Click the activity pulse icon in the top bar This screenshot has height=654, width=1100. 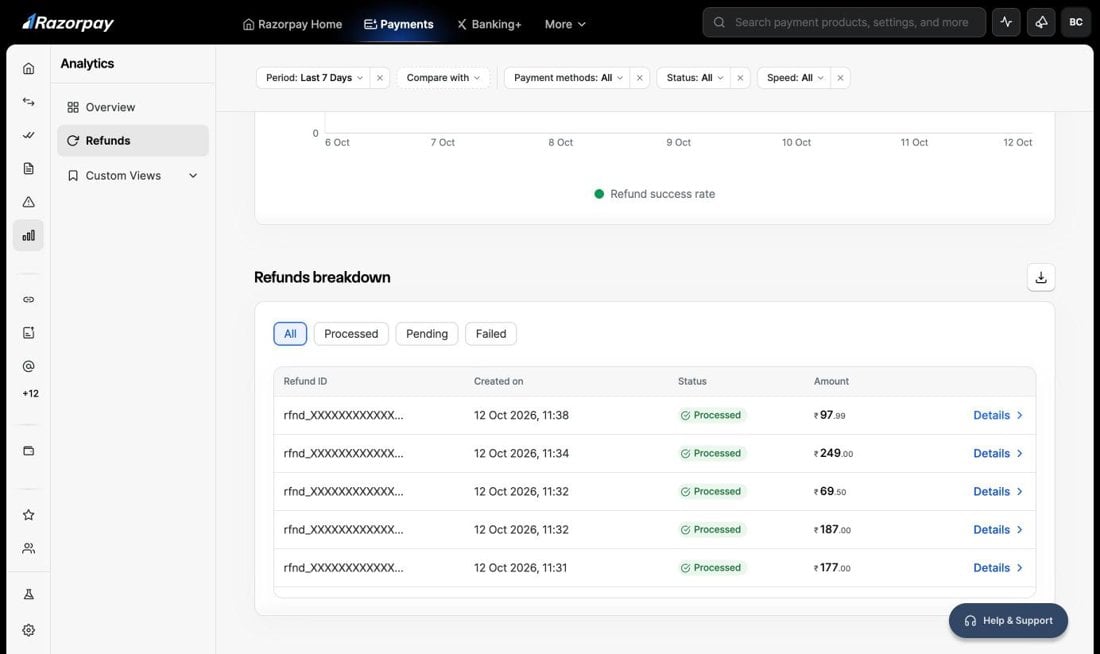tap(1006, 22)
